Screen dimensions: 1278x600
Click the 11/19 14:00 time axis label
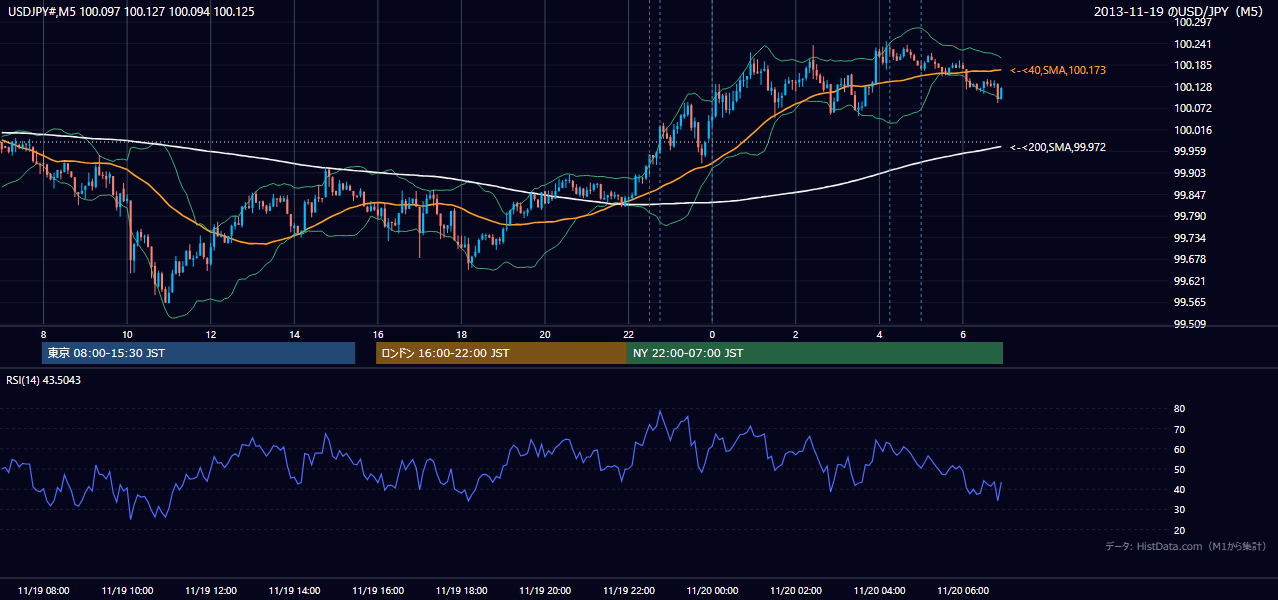point(294,591)
